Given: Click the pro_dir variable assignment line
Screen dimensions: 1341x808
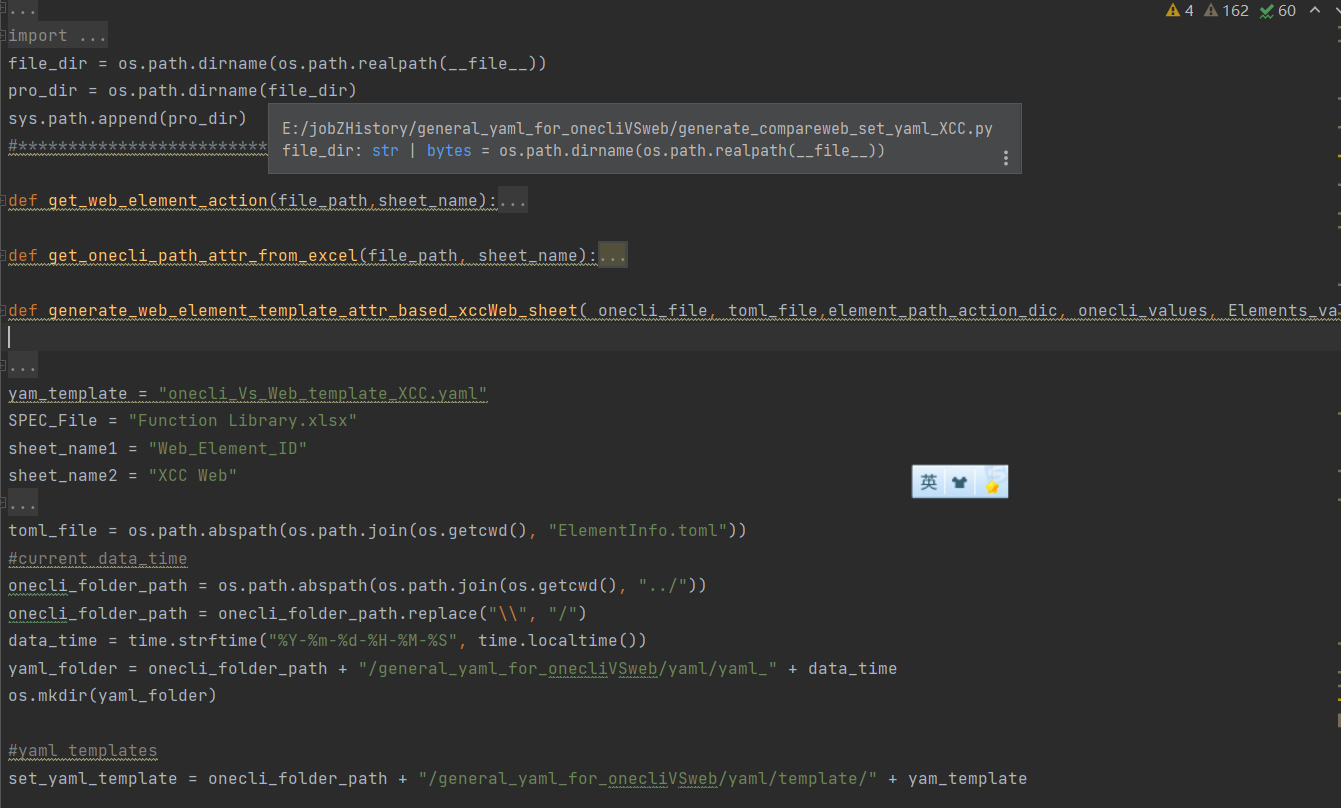Looking at the screenshot, I should [183, 91].
